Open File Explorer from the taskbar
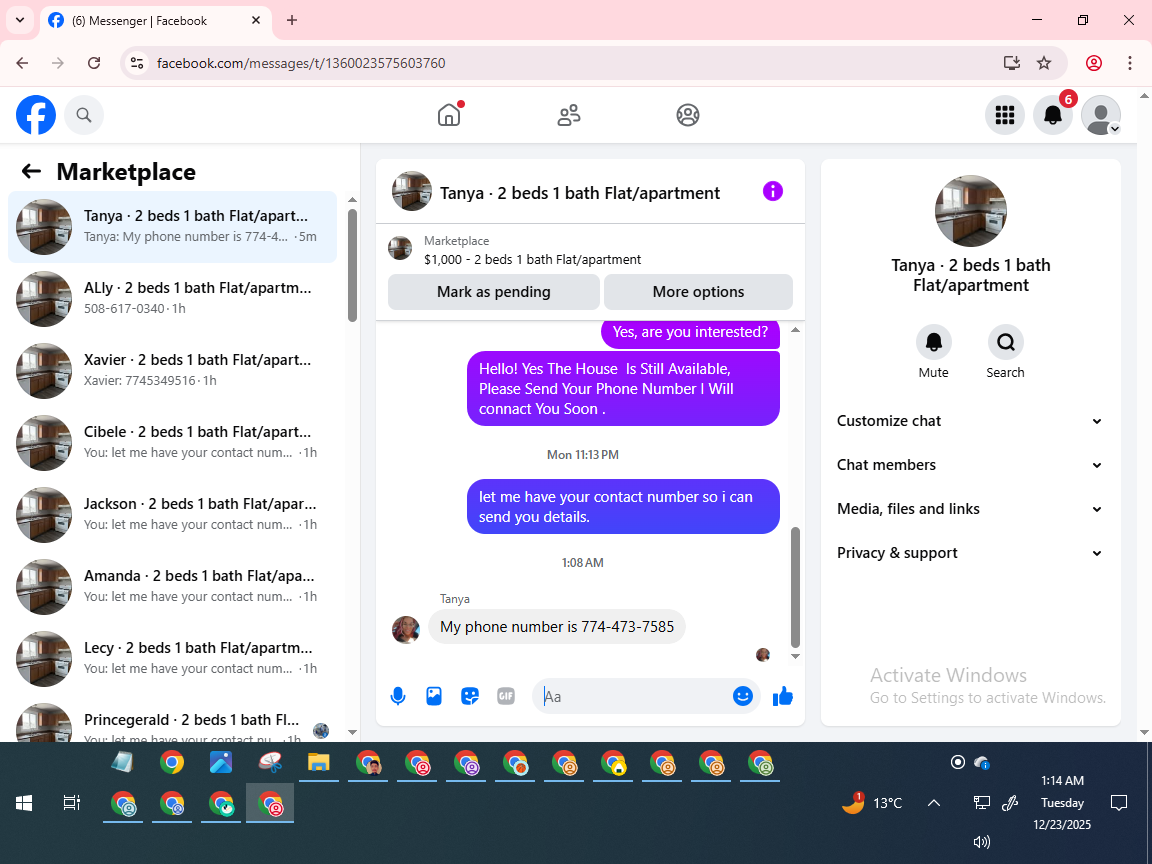The width and height of the screenshot is (1152, 864). (x=318, y=763)
